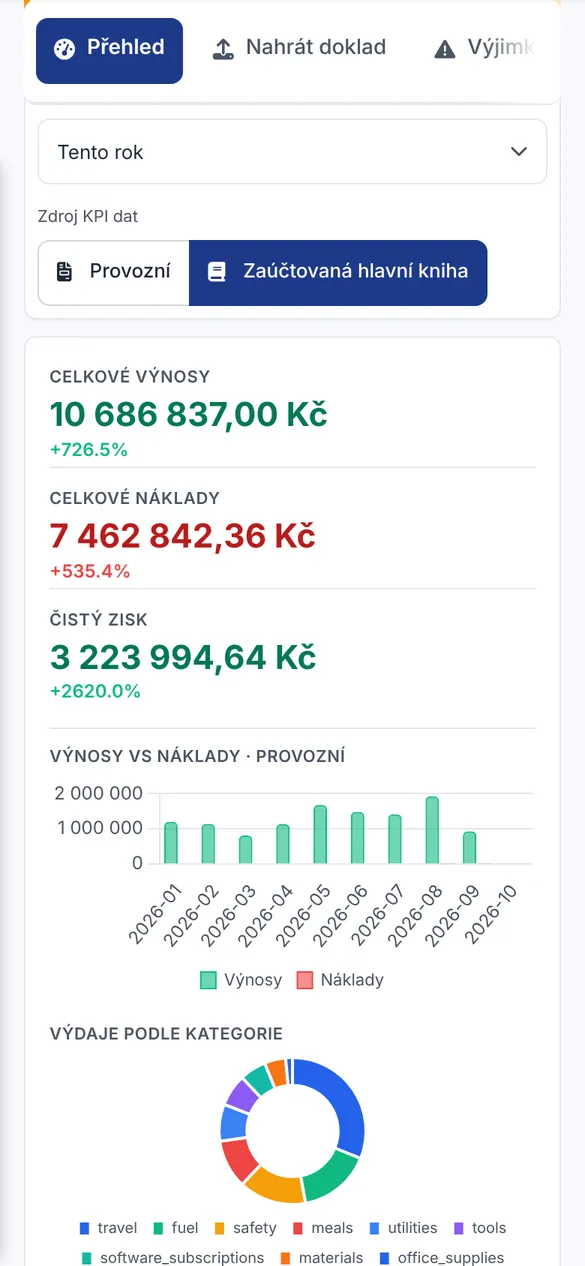Click the 1 000 000 axis label
This screenshot has width=585, height=1266.
tap(99, 828)
